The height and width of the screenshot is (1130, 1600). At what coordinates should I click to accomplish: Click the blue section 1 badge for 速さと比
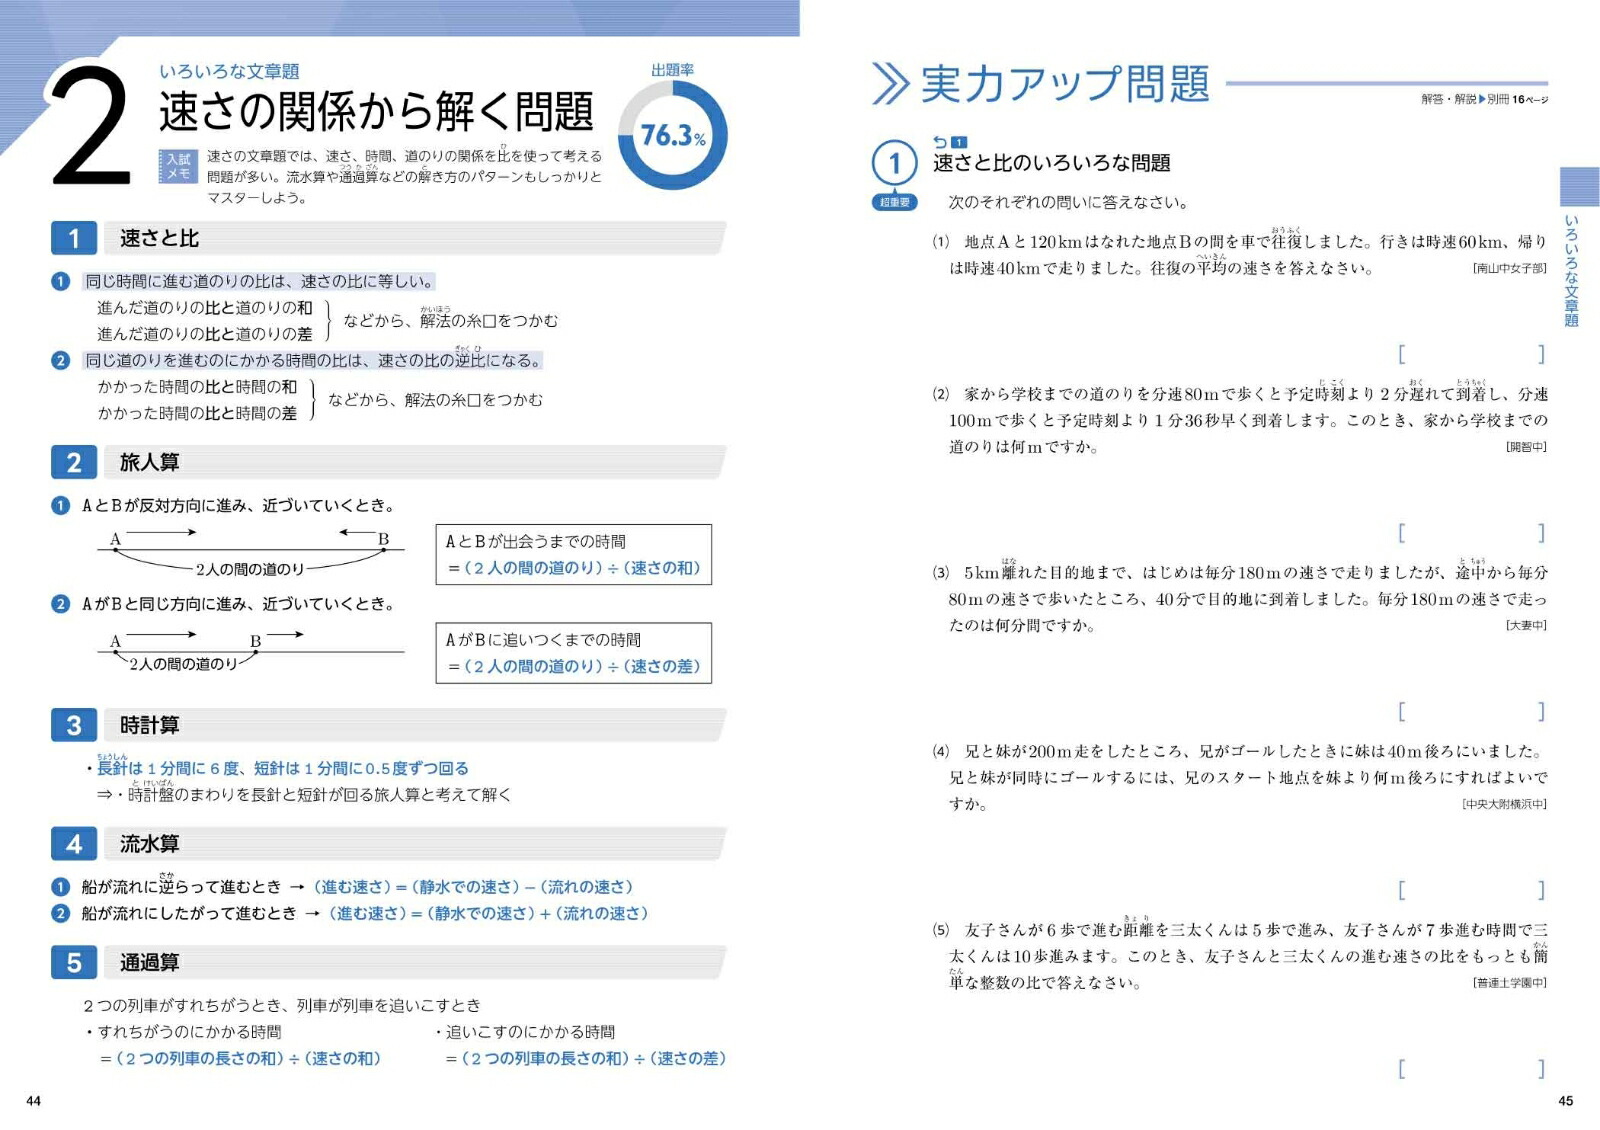tap(74, 238)
